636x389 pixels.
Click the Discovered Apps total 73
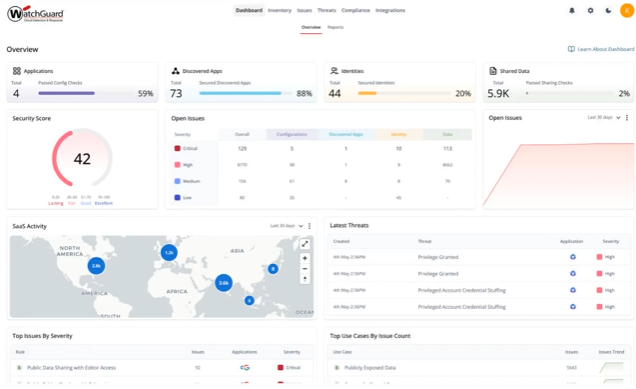(176, 94)
